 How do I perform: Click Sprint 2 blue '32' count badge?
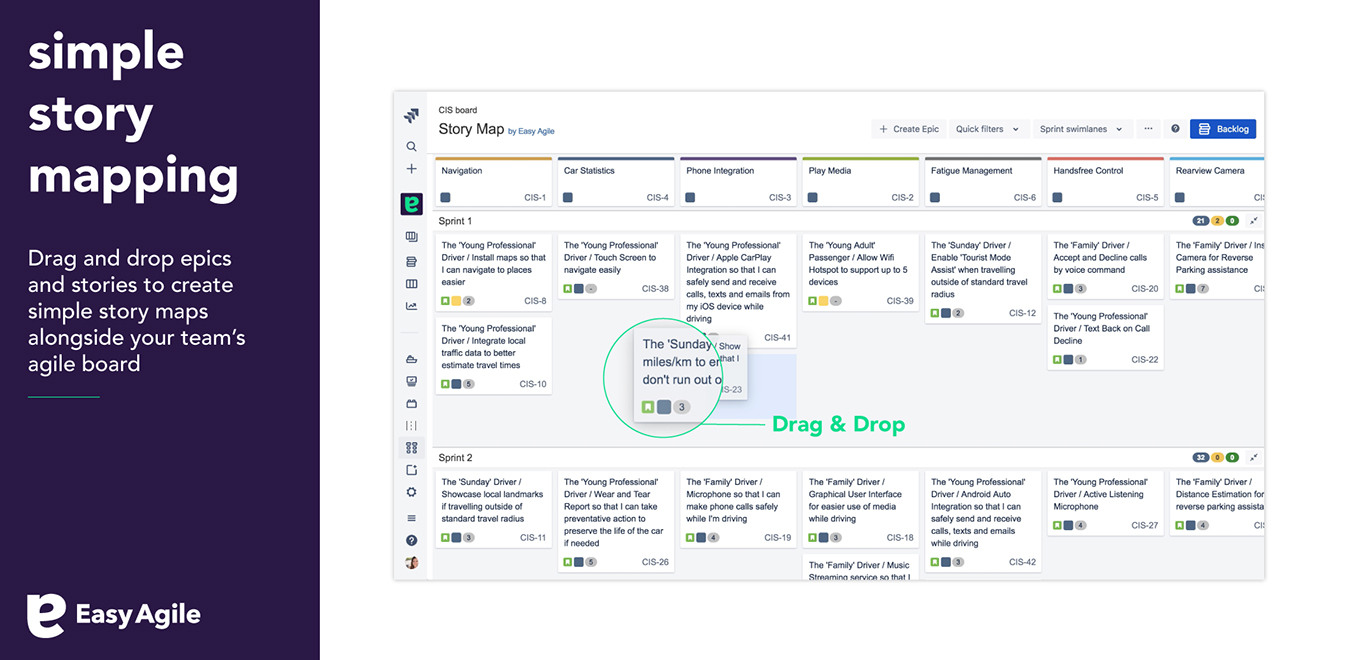pos(1201,458)
